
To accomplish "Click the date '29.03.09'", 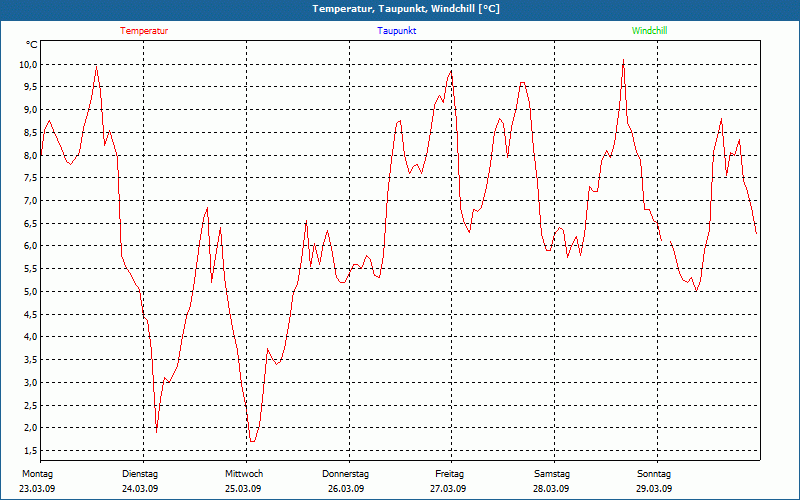I will pyautogui.click(x=654, y=489).
